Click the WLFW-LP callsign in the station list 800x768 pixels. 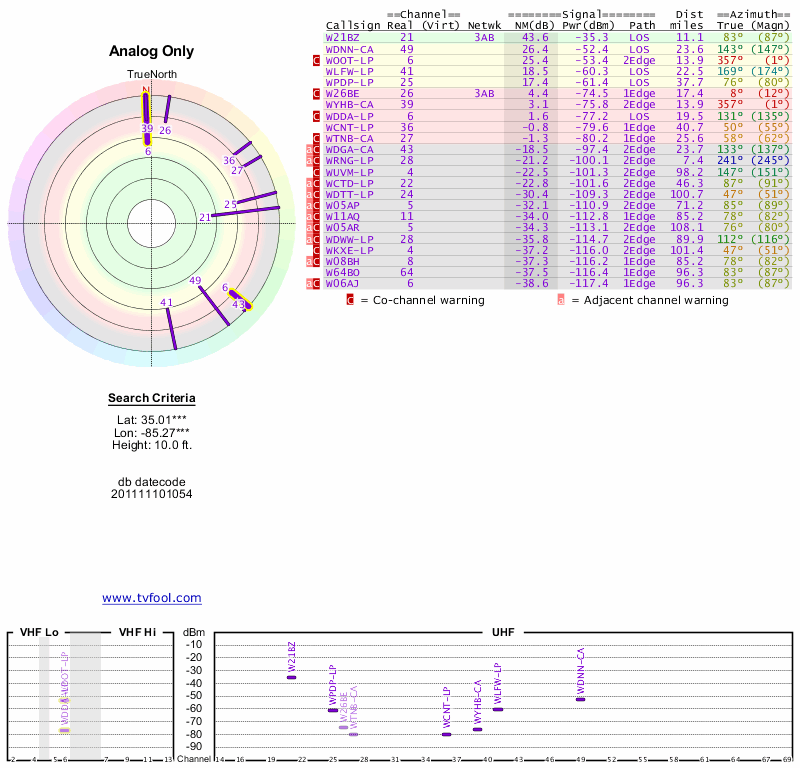350,71
